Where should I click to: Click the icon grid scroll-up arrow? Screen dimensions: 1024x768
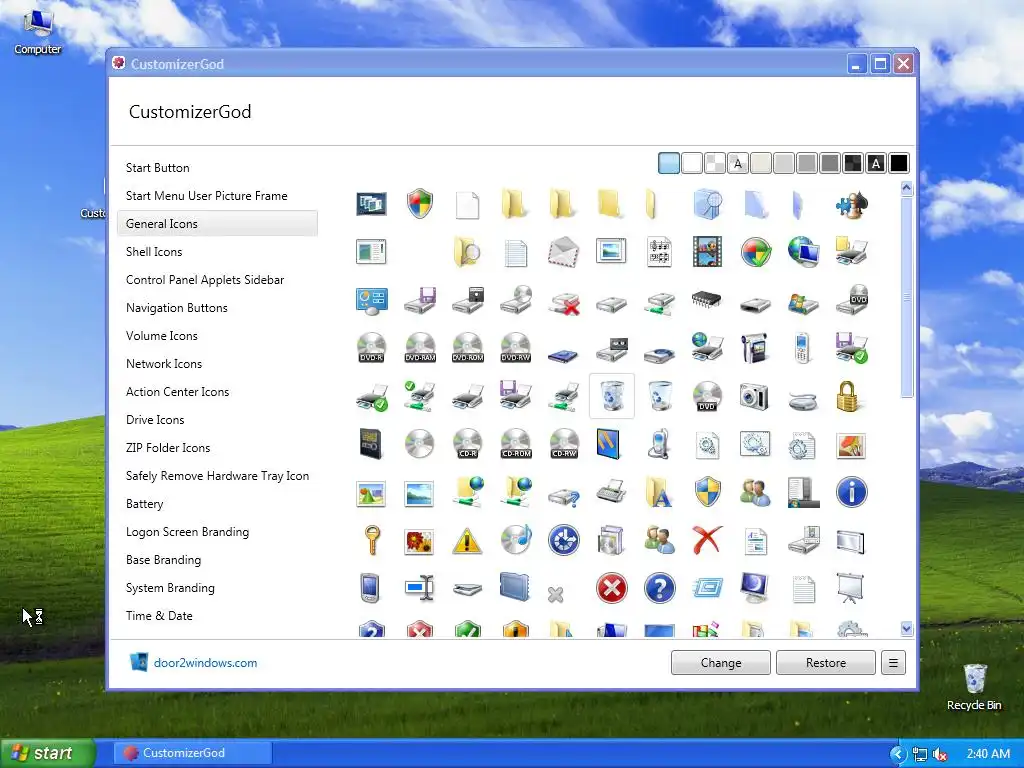pos(906,189)
